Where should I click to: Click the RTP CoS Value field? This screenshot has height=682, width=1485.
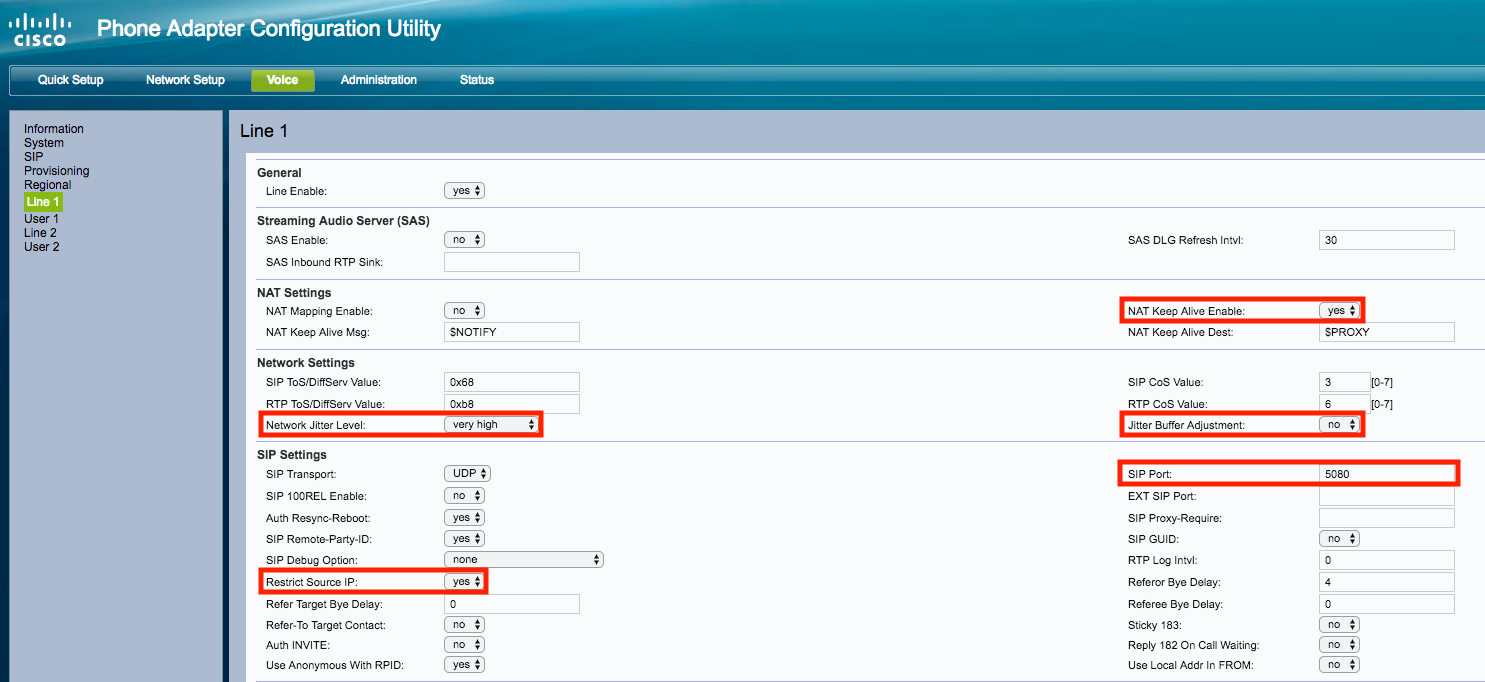[1344, 404]
